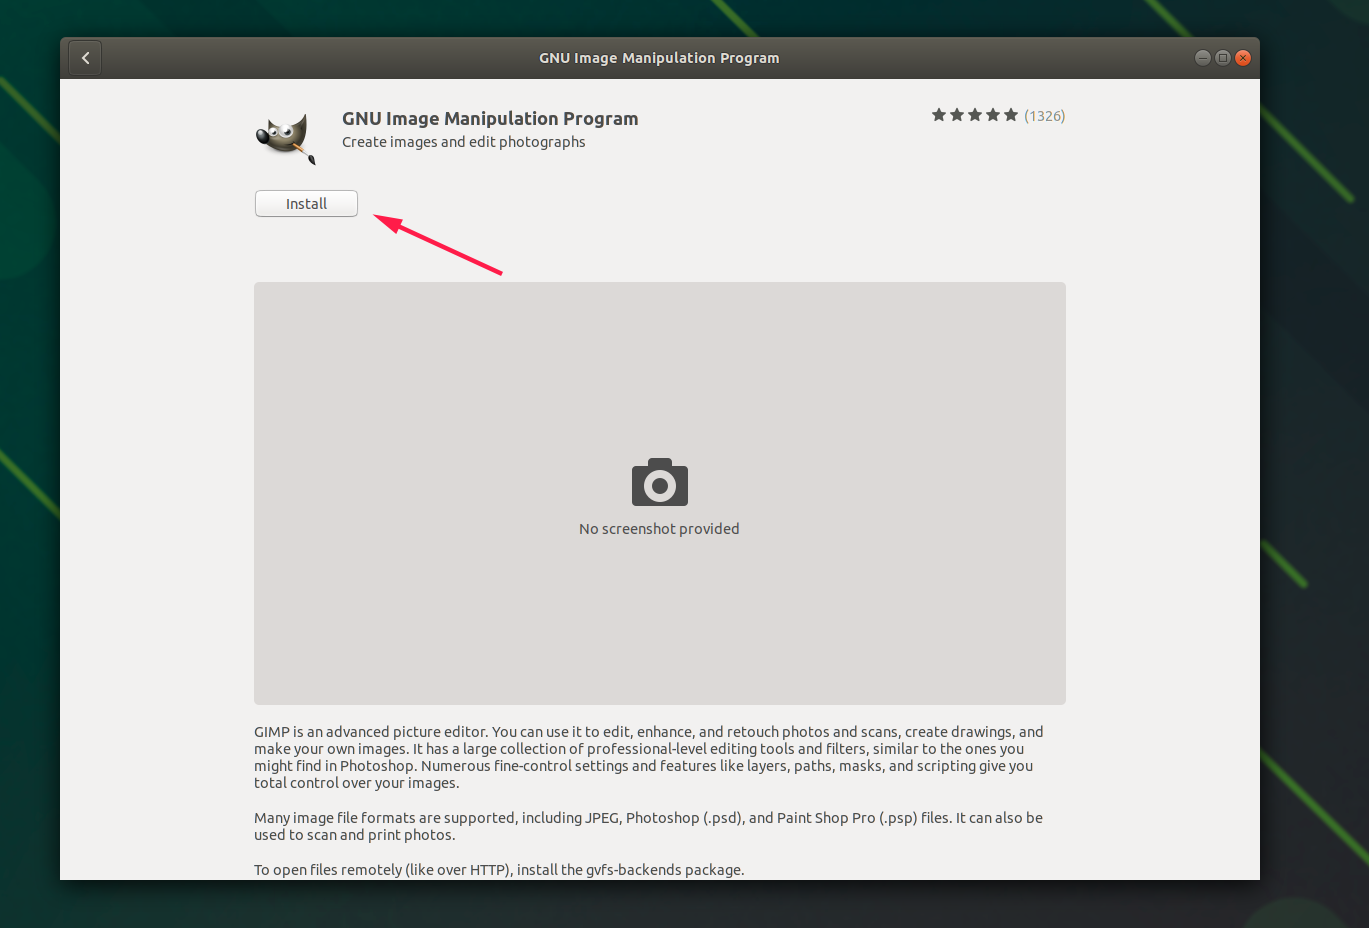The width and height of the screenshot is (1369, 928).
Task: Click the line mentioning the gvfs-backends package
Action: [x=499, y=870]
